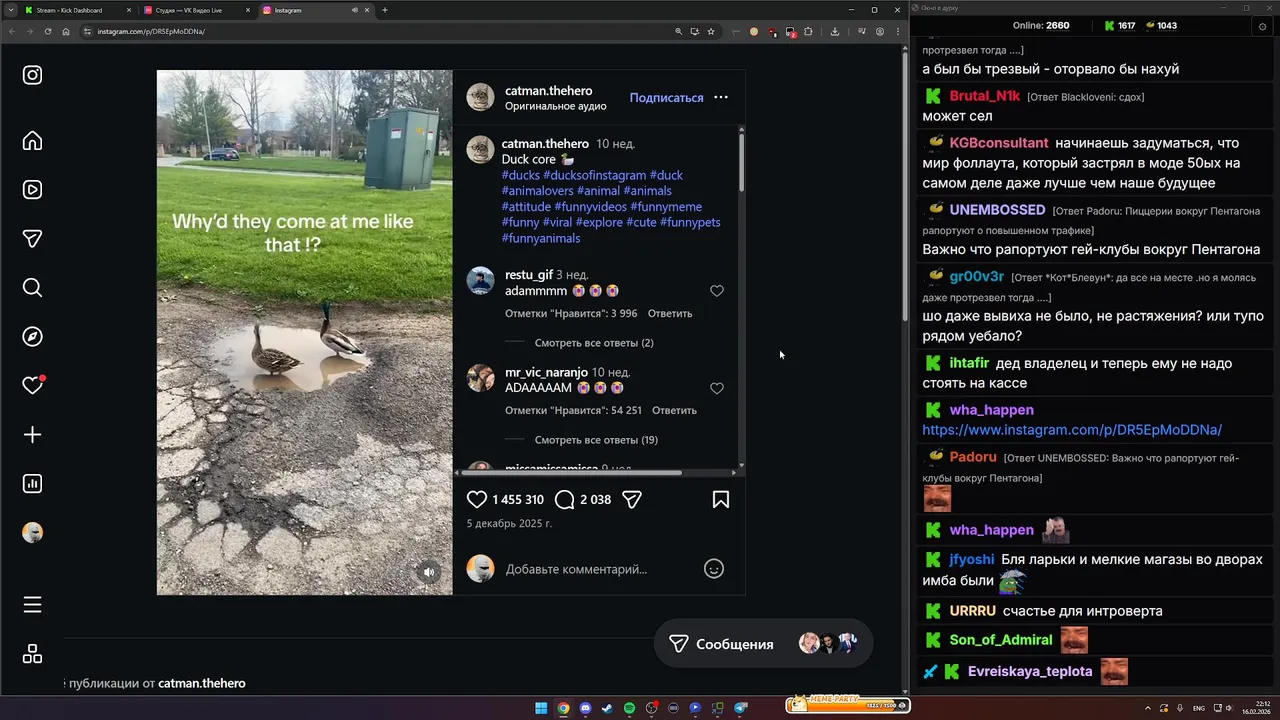Open Instagram home feed icon
The height and width of the screenshot is (720, 1280).
coord(32,140)
